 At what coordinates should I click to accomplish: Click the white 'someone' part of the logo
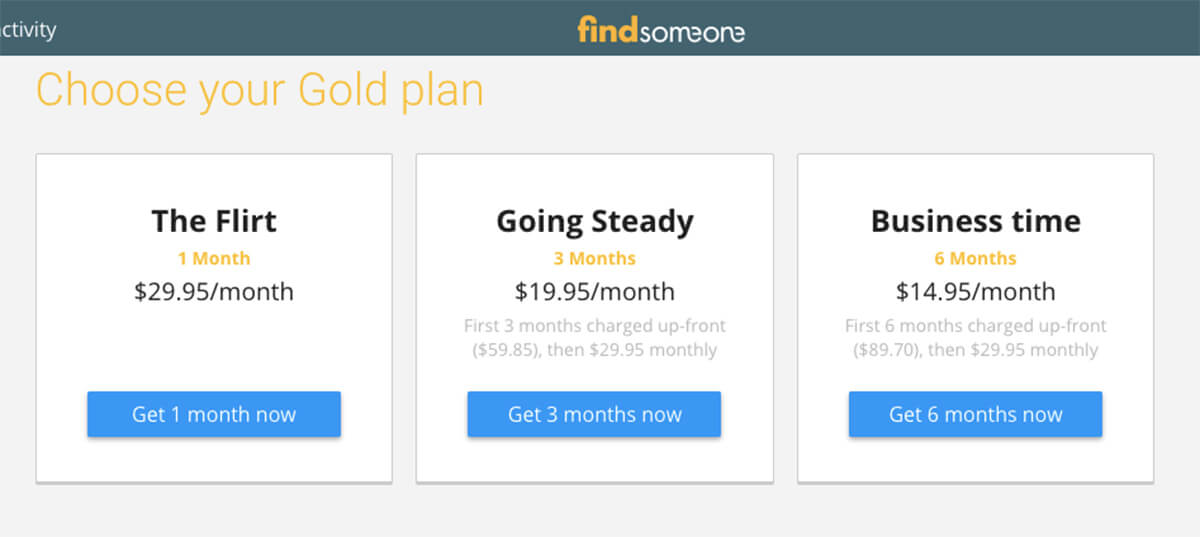pos(692,32)
